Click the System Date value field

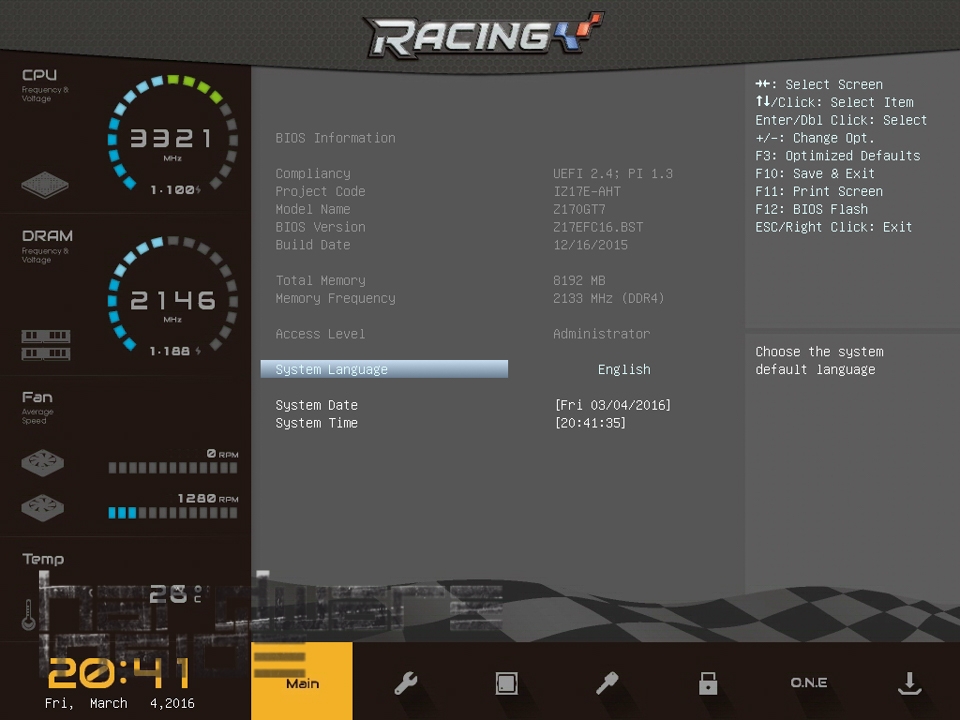(x=612, y=405)
